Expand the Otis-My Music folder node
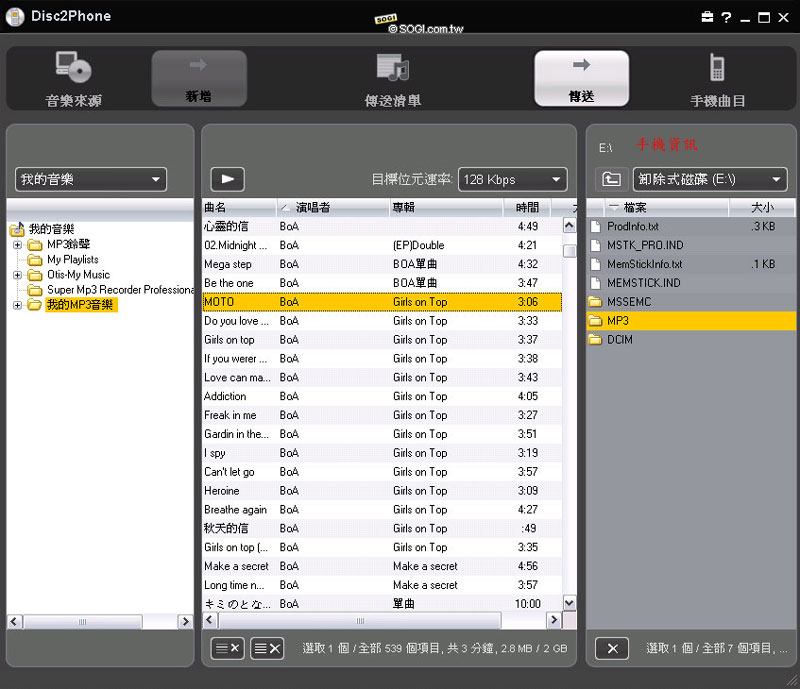This screenshot has width=800, height=689. point(17,275)
